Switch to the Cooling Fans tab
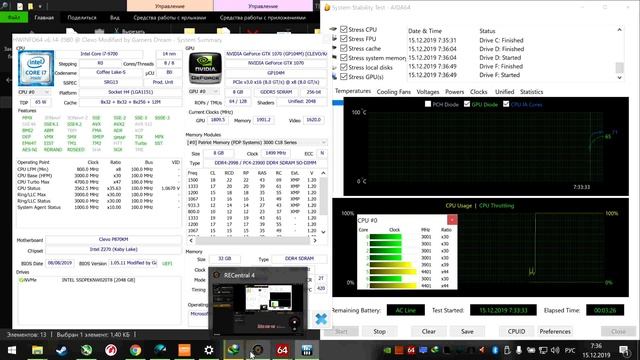The image size is (640, 360). [x=393, y=92]
